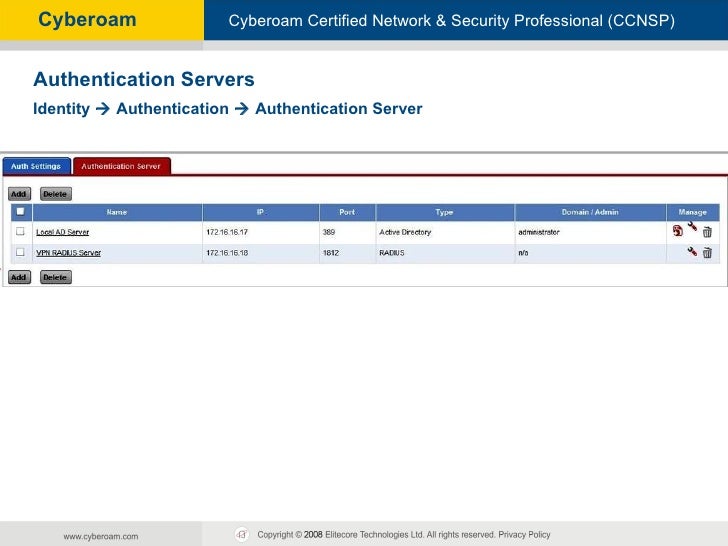Open the Privacy Policy link in footer

(x=524, y=534)
